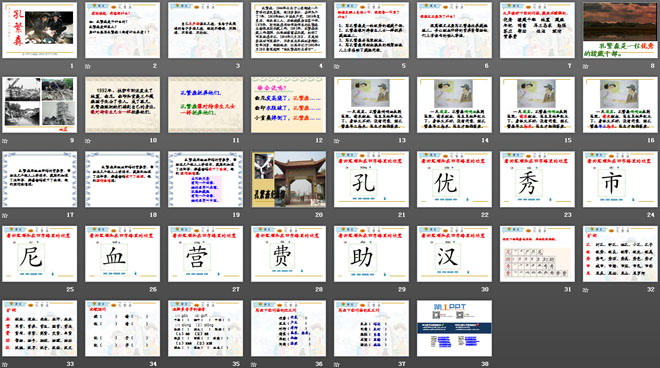The height and width of the screenshot is (368, 660).
Task: Select the final slide 38 with the PPT logo
Action: [454, 328]
